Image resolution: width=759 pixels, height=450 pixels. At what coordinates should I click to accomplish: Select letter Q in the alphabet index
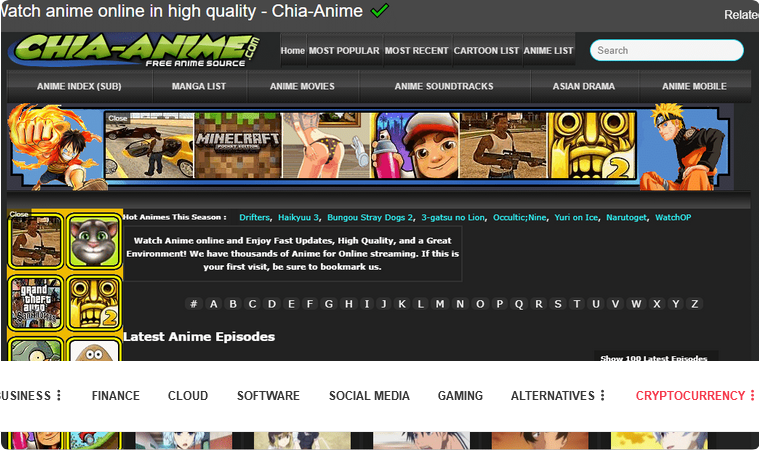click(x=519, y=304)
